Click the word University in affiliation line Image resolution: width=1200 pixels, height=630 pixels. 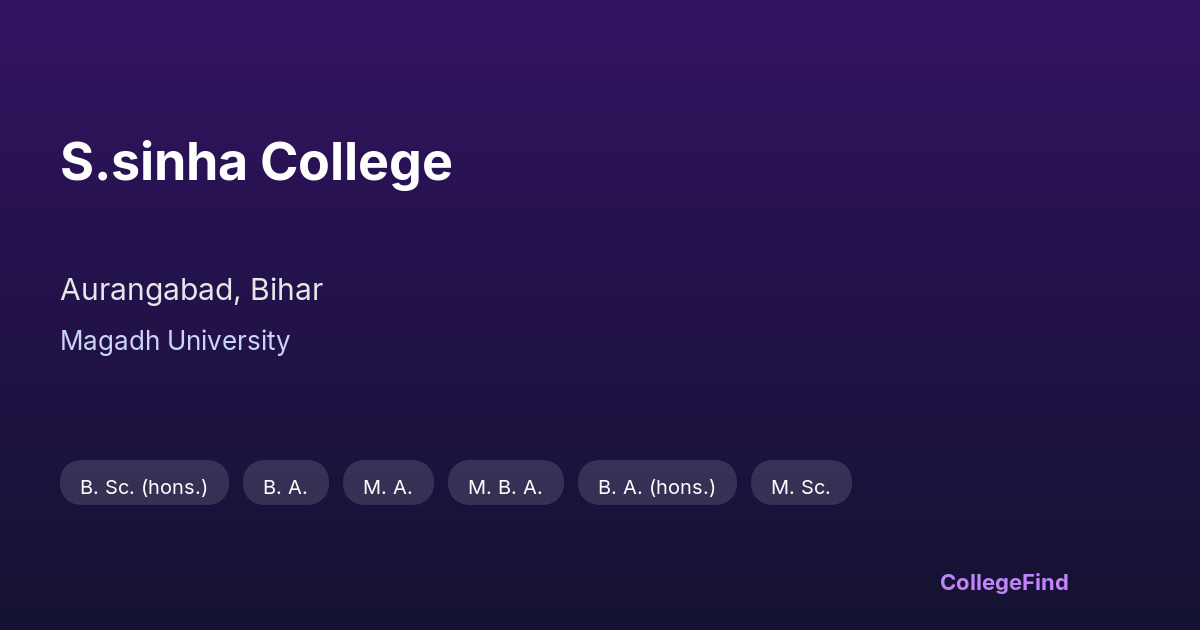click(228, 341)
